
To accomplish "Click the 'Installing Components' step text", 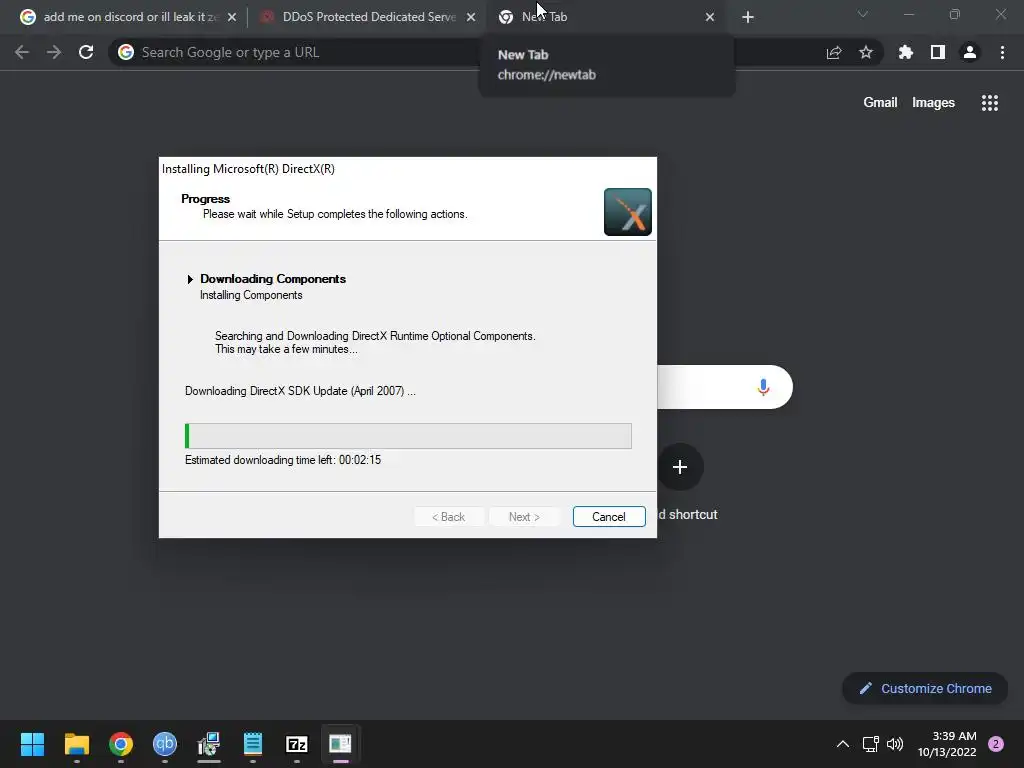I will tap(251, 295).
